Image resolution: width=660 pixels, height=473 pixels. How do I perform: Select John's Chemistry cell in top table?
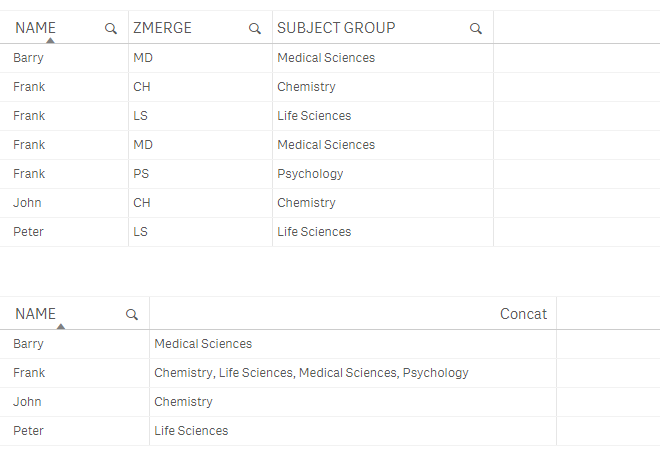pyautogui.click(x=306, y=203)
